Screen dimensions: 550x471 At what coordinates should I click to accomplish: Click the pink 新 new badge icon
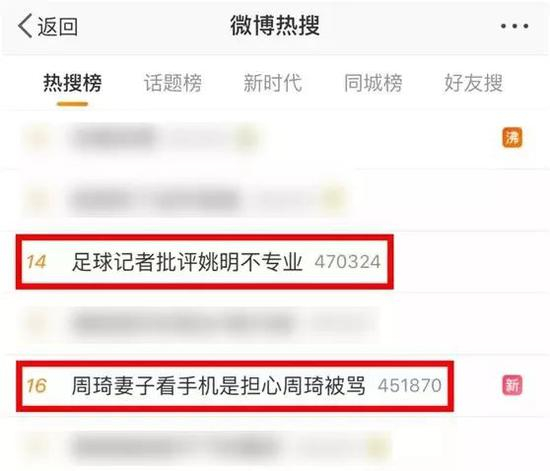point(512,385)
